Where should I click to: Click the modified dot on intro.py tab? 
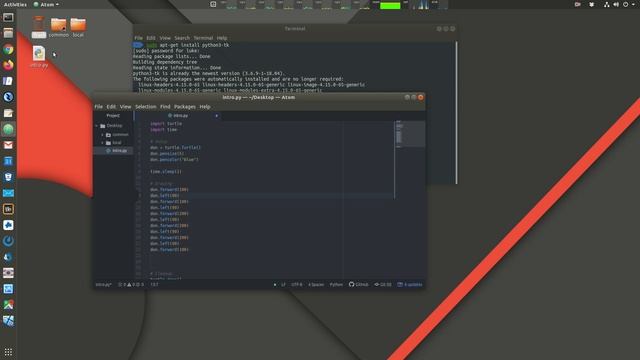tap(216, 116)
